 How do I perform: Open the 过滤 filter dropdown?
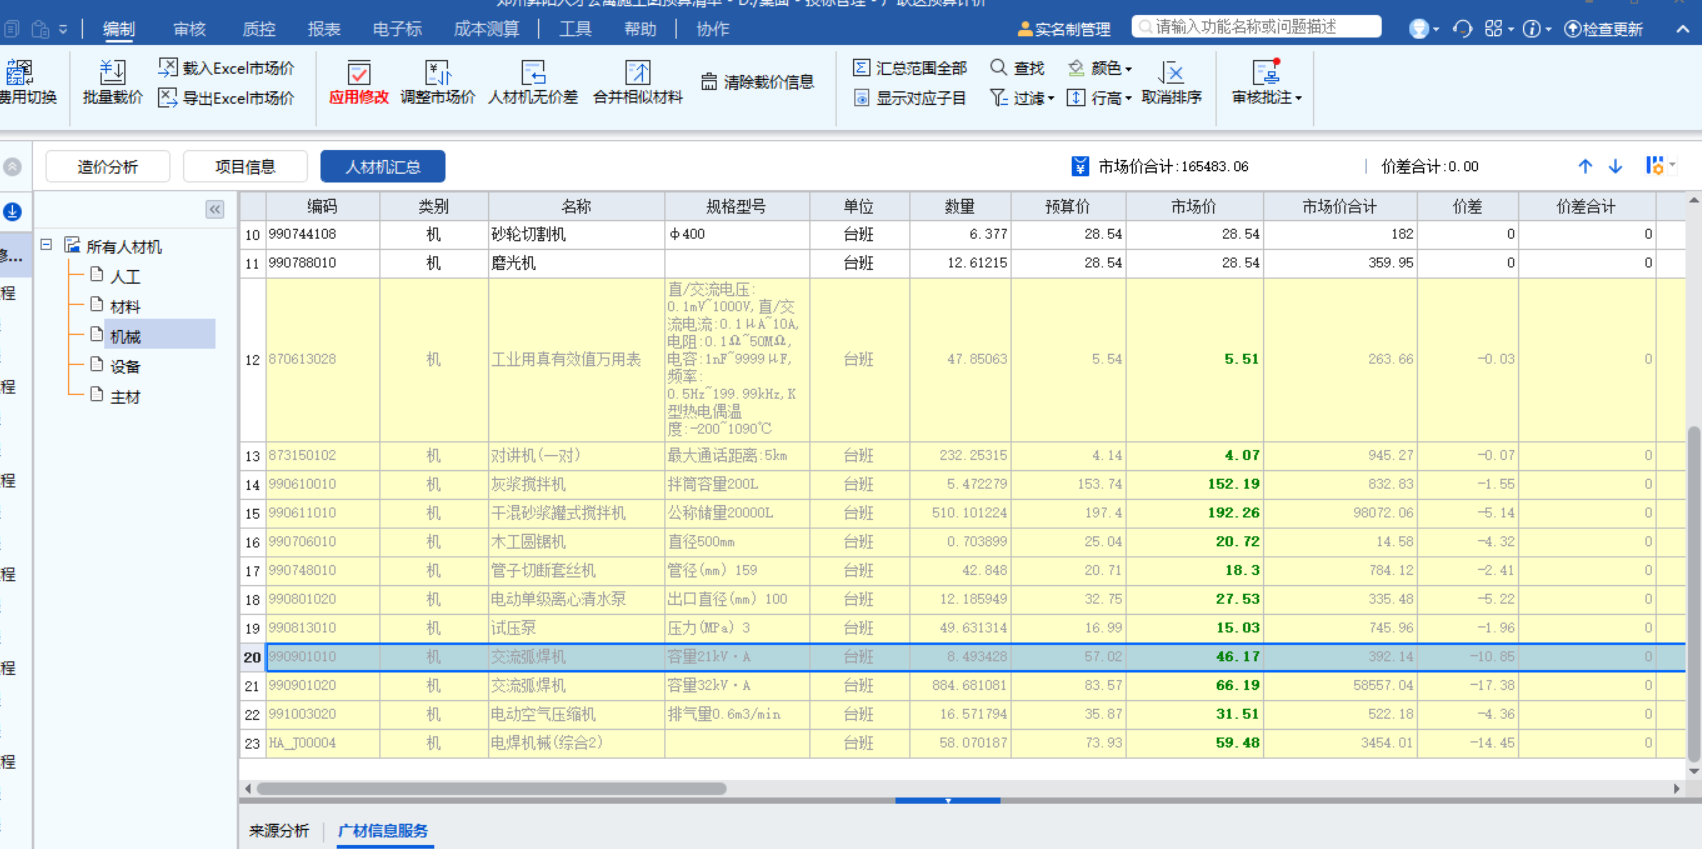point(1021,98)
